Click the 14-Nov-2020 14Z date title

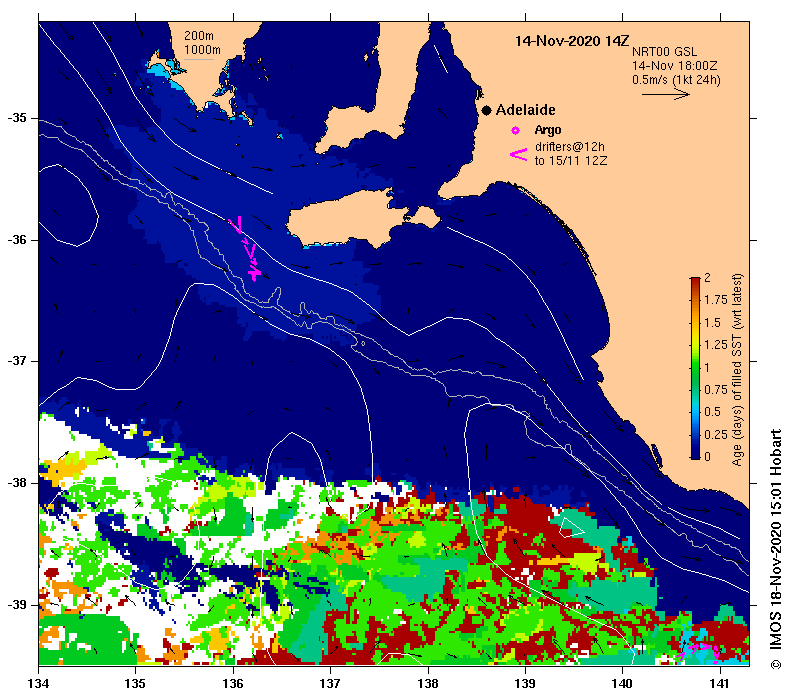click(x=572, y=41)
